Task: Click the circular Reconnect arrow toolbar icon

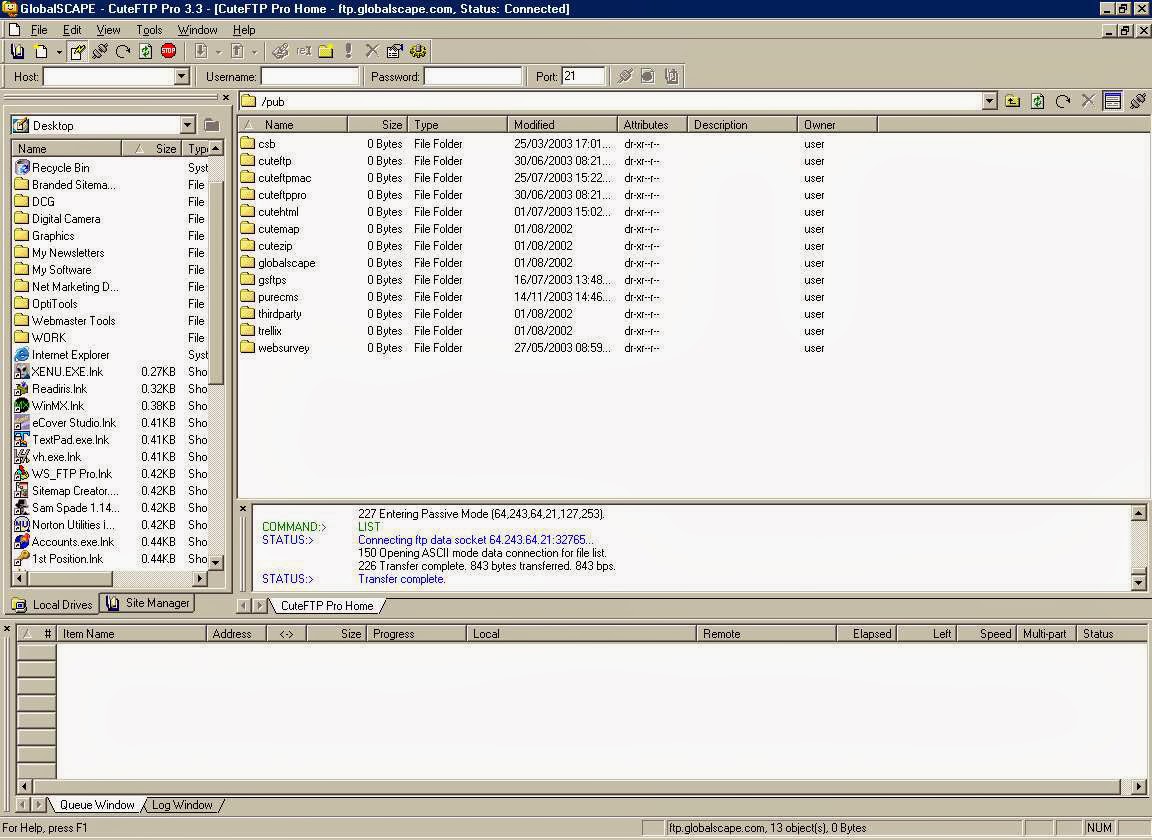Action: [x=123, y=51]
